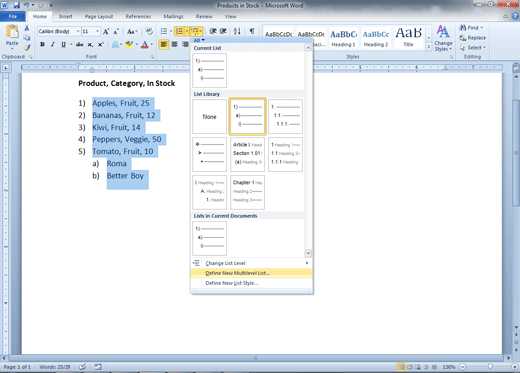520x373 pixels.
Task: Open the Find dropdown arrow
Action: [481, 28]
